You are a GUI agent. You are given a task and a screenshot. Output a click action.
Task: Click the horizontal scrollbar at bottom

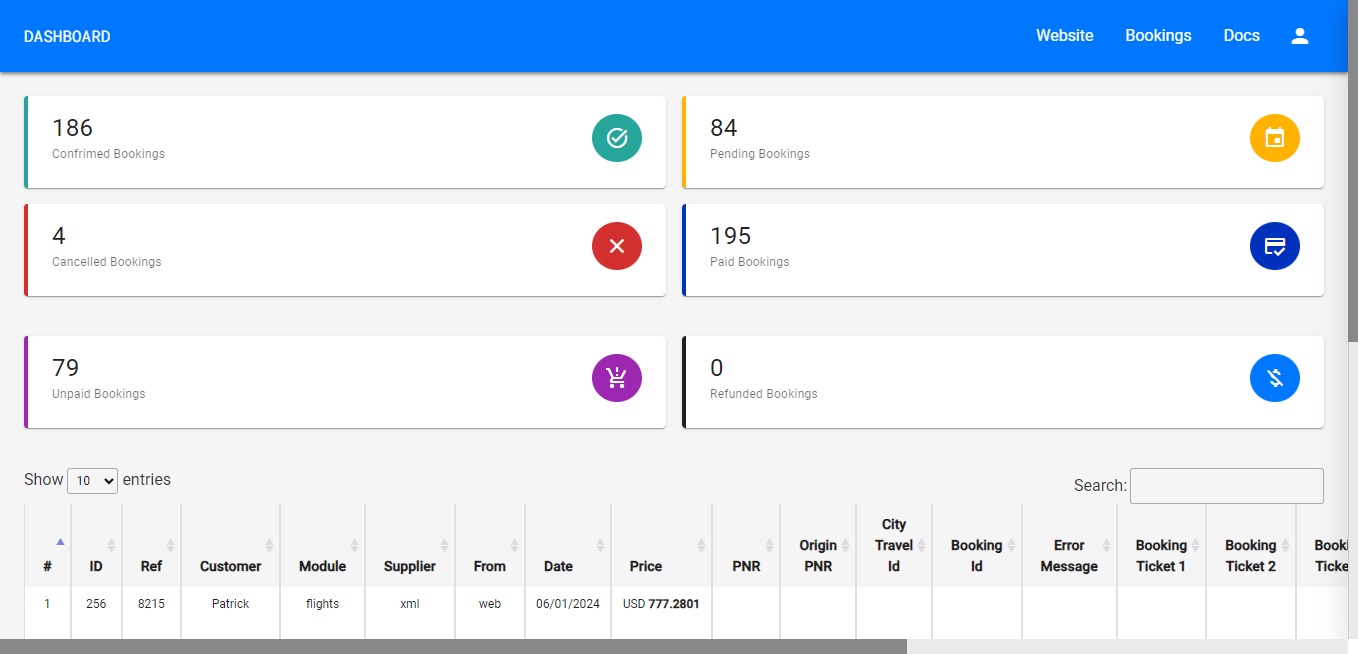452,646
